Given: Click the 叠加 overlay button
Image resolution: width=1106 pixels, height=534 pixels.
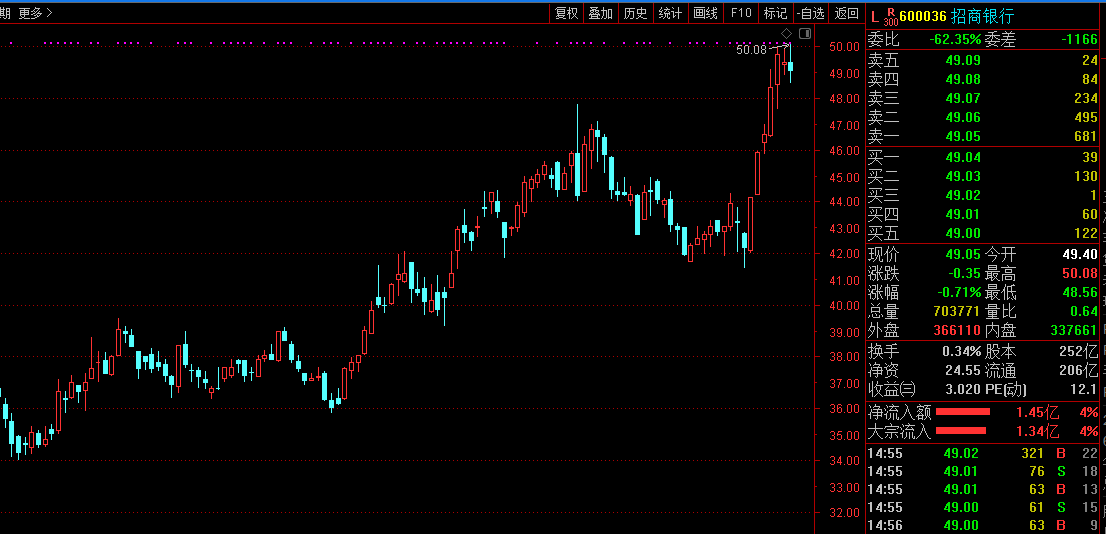Looking at the screenshot, I should click(x=601, y=13).
